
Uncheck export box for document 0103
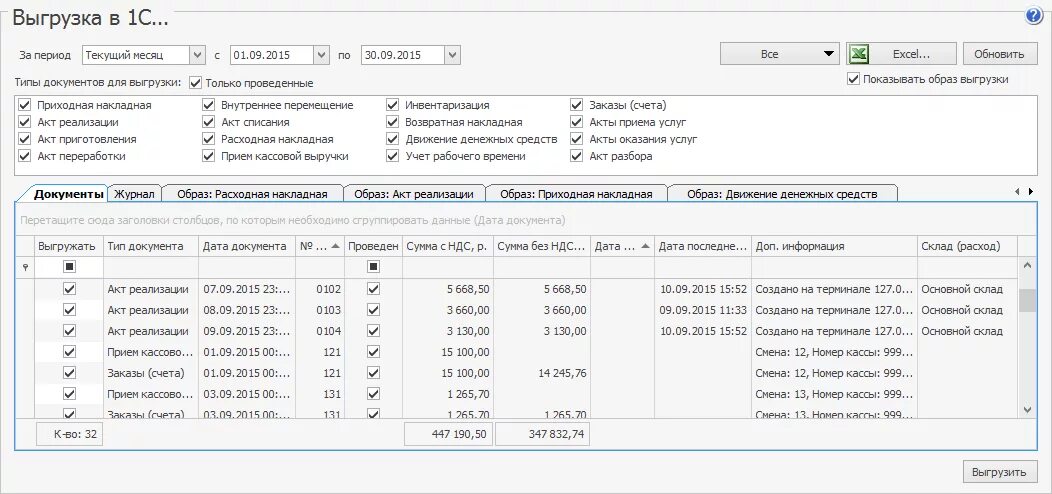click(x=69, y=309)
